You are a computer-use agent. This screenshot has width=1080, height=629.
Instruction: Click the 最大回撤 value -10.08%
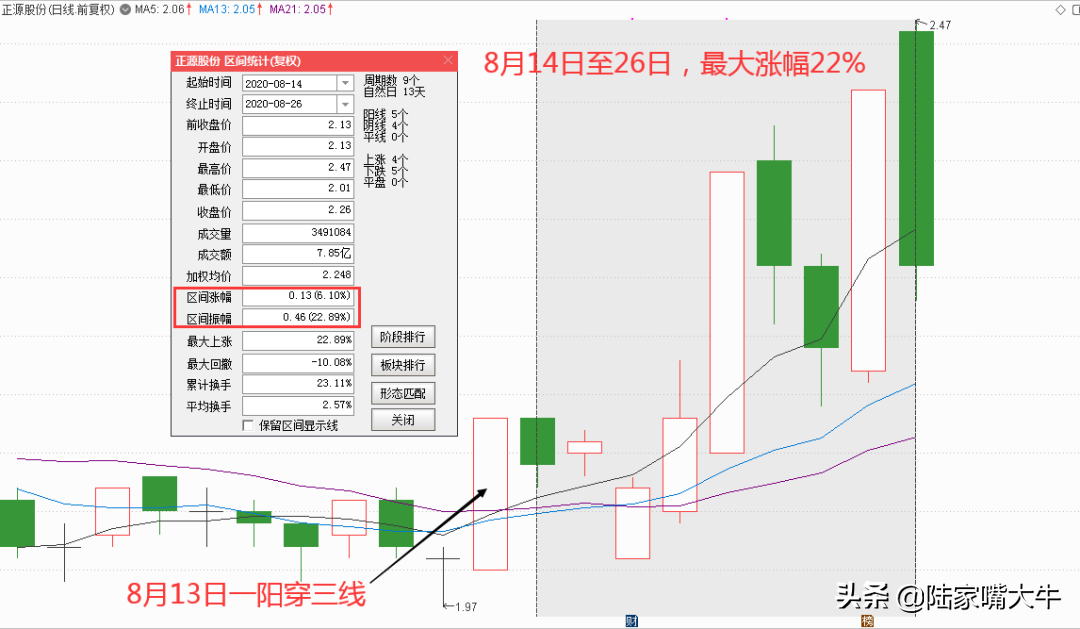298,363
